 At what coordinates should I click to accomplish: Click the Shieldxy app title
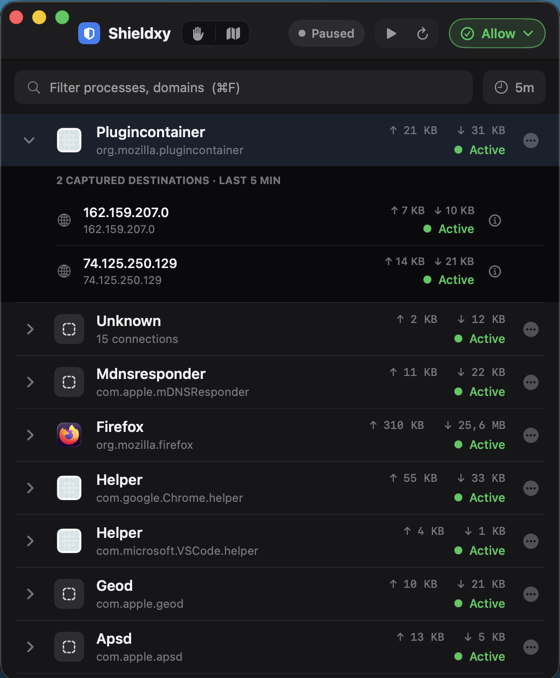[x=139, y=33]
